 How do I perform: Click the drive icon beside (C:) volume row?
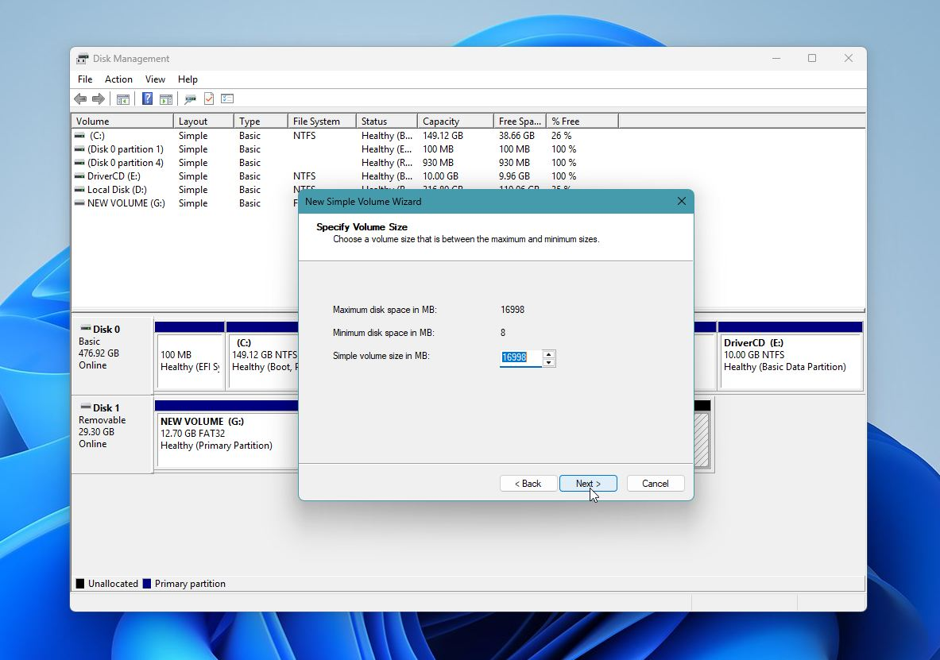tap(79, 135)
